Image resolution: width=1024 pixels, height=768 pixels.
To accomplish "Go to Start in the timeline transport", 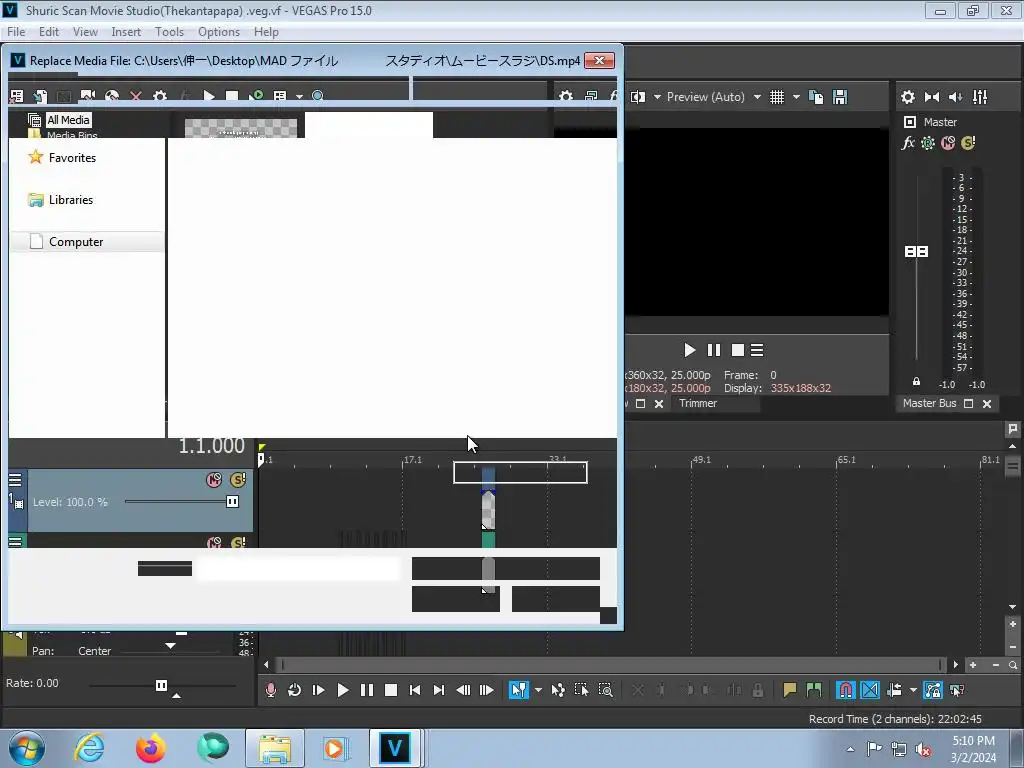I will [415, 690].
